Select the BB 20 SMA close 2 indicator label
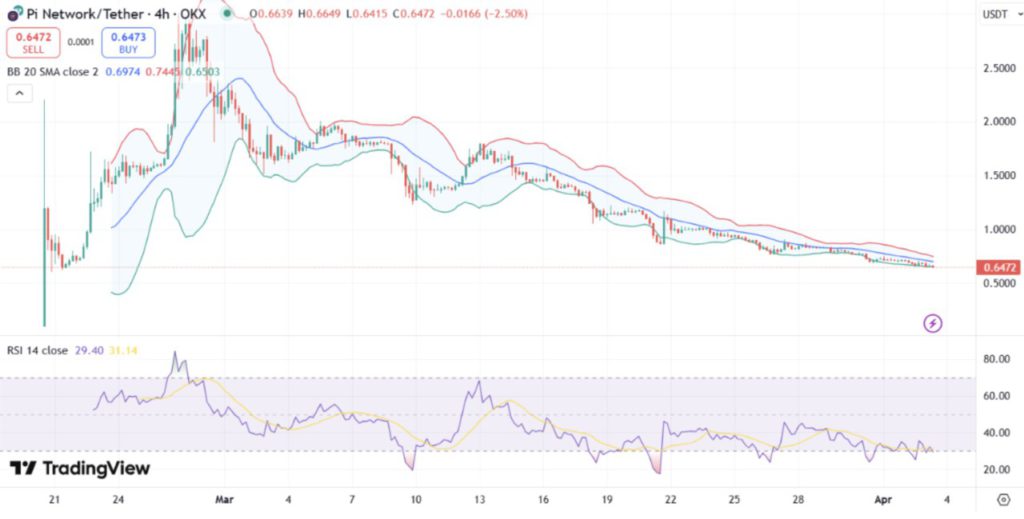 pyautogui.click(x=52, y=72)
